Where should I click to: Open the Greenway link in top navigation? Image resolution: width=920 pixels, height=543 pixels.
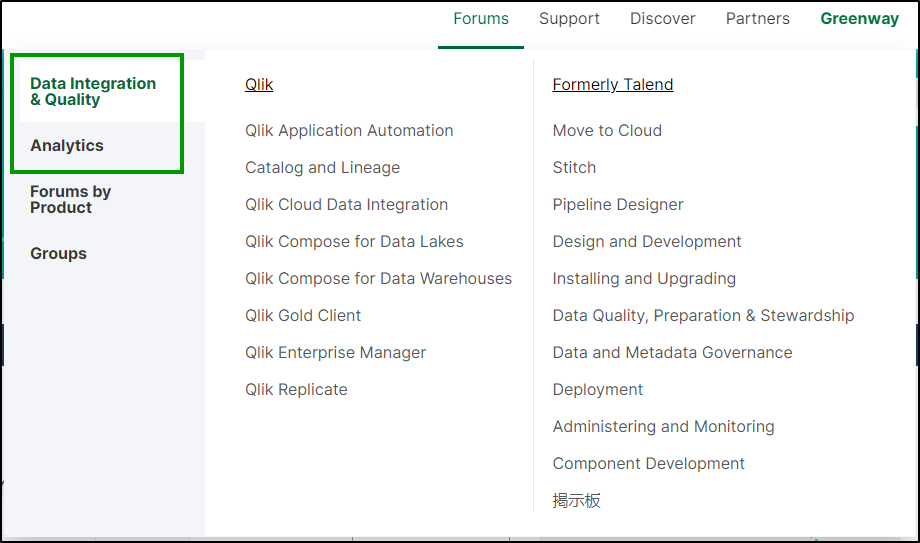[860, 19]
